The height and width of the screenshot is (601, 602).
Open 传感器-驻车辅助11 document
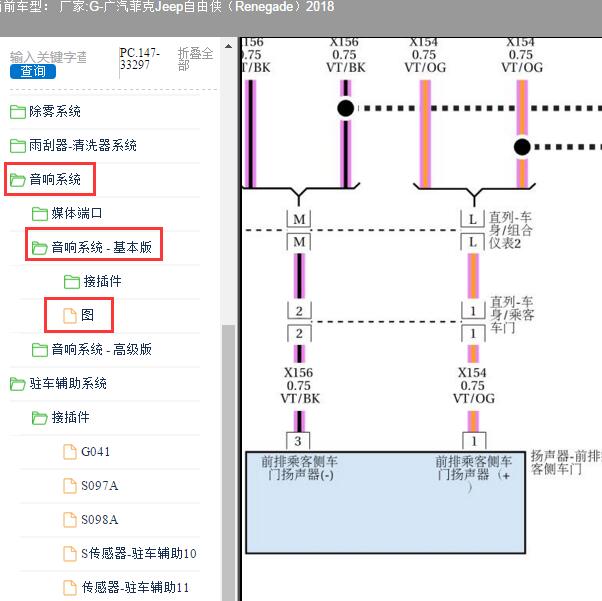(x=135, y=587)
